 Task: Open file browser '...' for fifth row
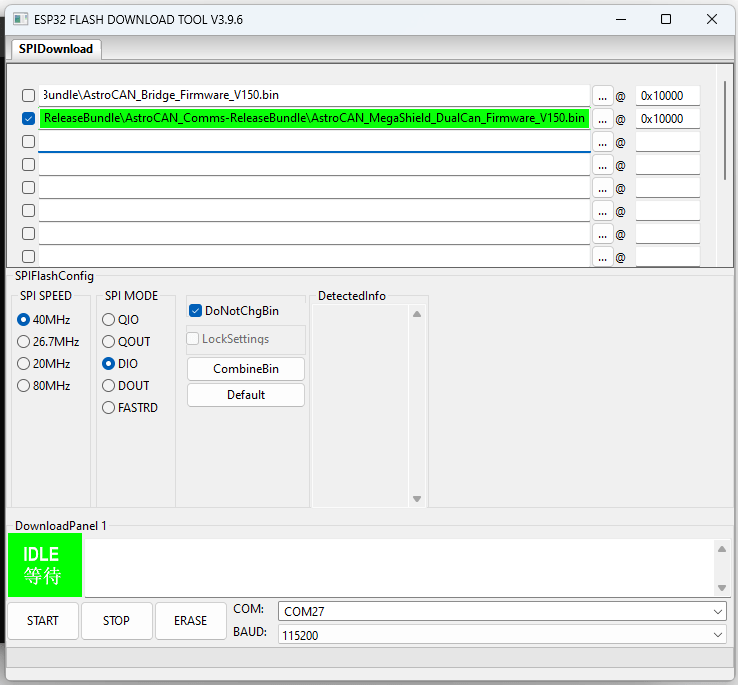pyautogui.click(x=602, y=188)
